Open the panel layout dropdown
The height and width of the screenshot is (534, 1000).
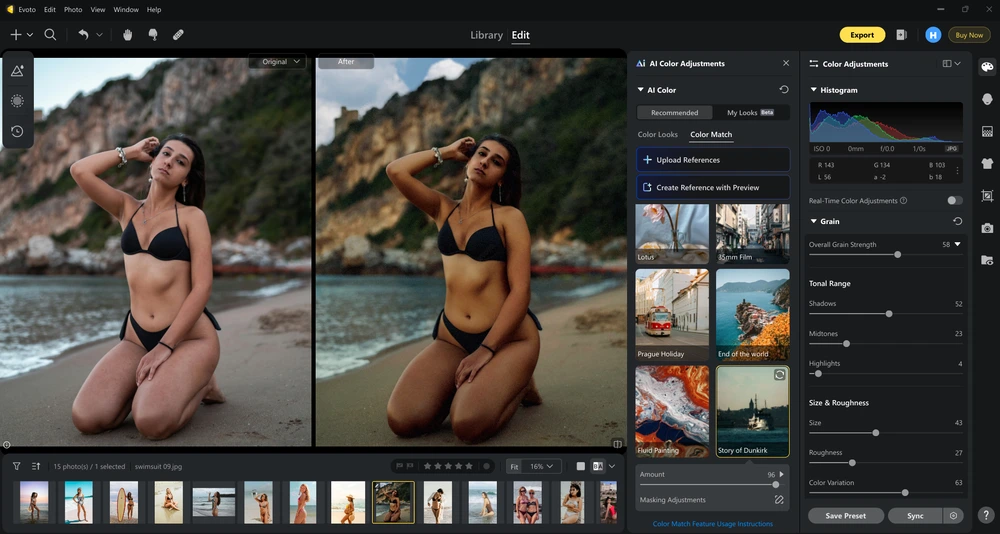pyautogui.click(x=951, y=64)
